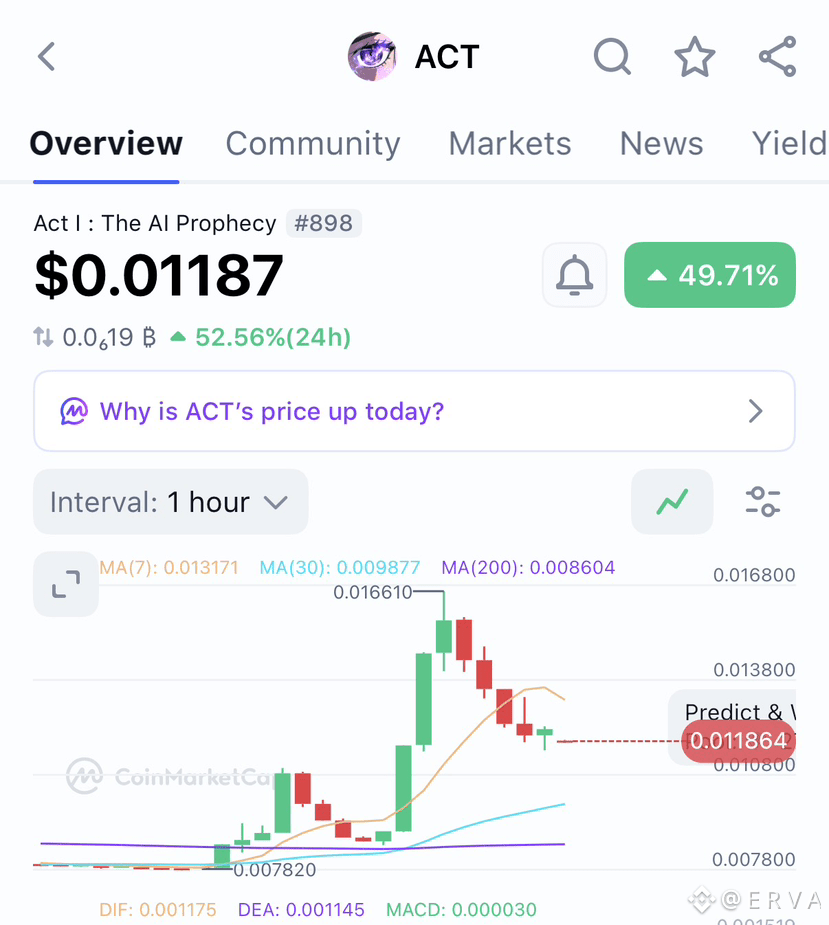This screenshot has width=829, height=925.
Task: Open search with the magnifier icon
Action: [x=612, y=57]
